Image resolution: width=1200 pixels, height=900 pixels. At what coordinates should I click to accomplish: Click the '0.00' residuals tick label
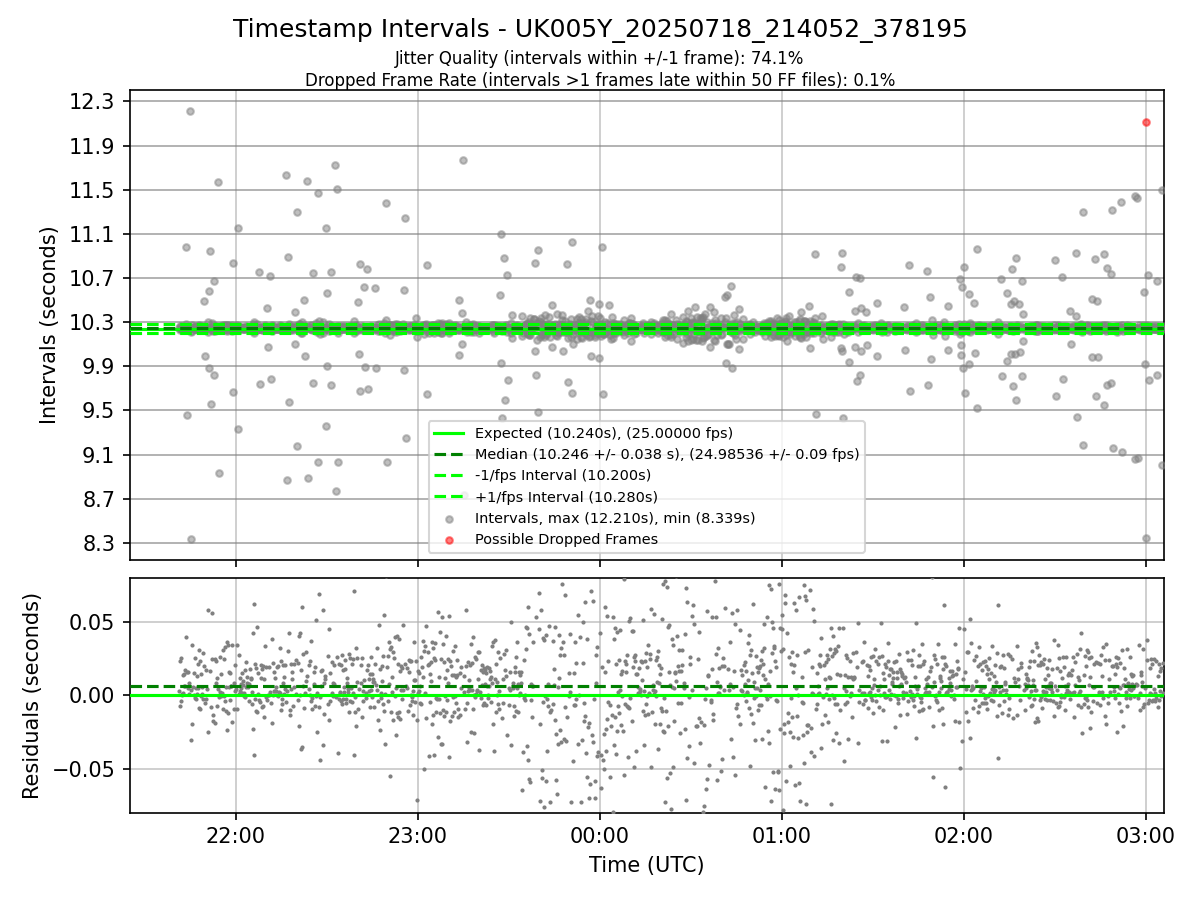pyautogui.click(x=94, y=695)
